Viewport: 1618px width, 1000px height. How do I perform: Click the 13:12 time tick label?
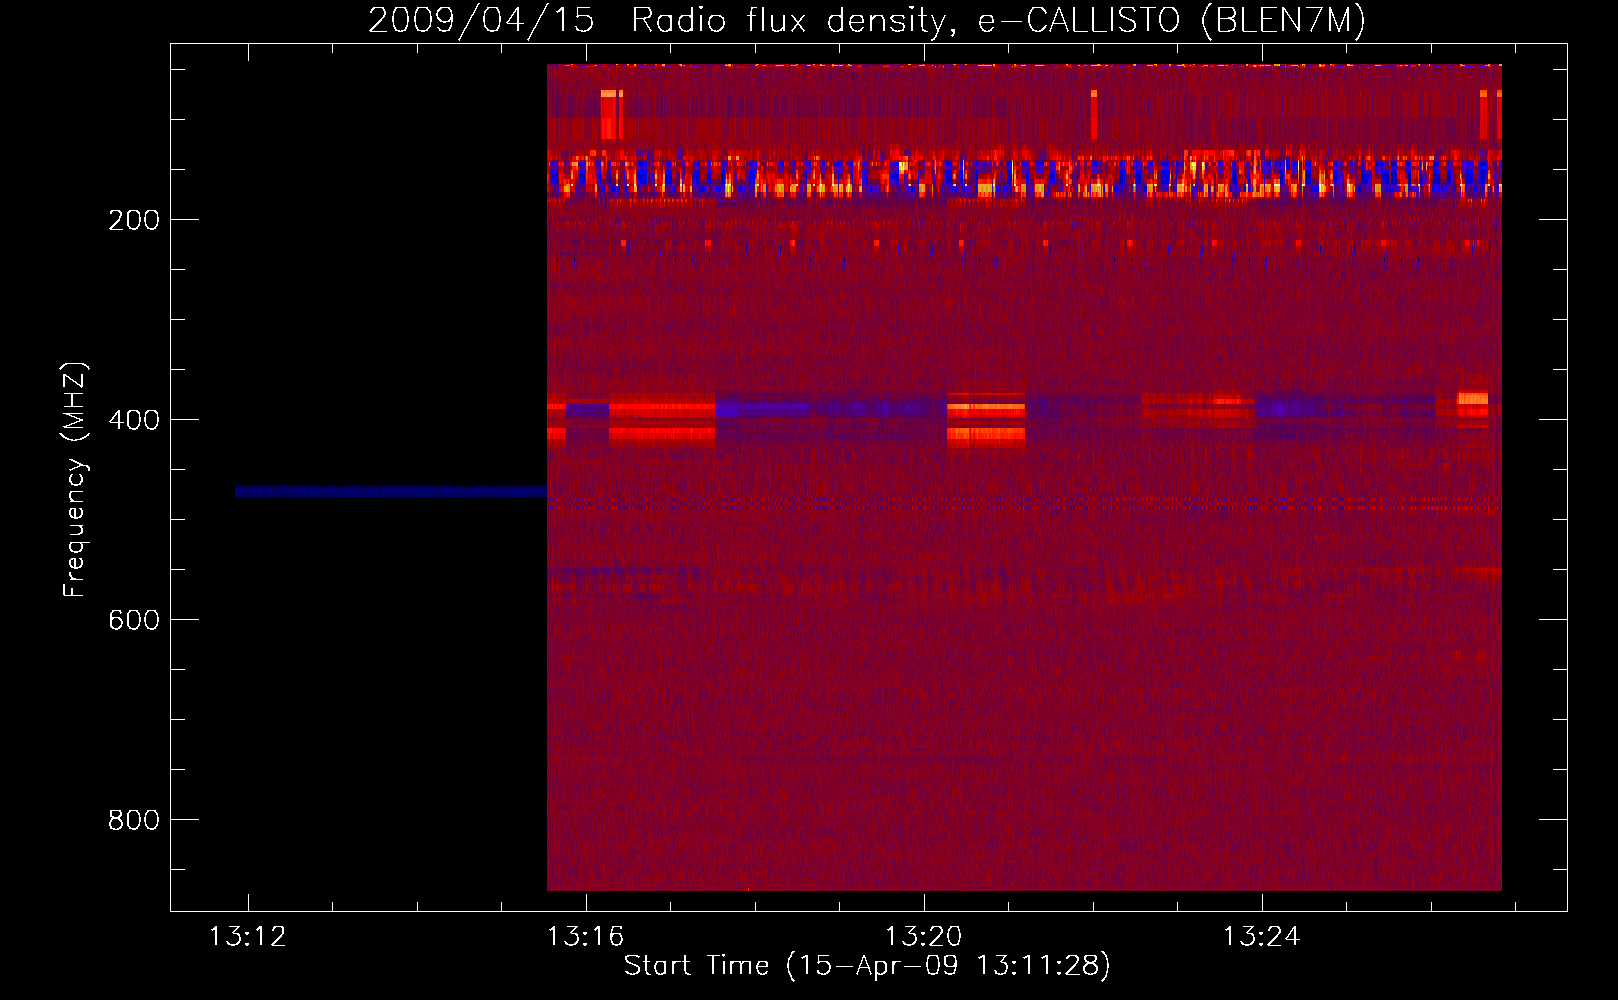click(247, 936)
